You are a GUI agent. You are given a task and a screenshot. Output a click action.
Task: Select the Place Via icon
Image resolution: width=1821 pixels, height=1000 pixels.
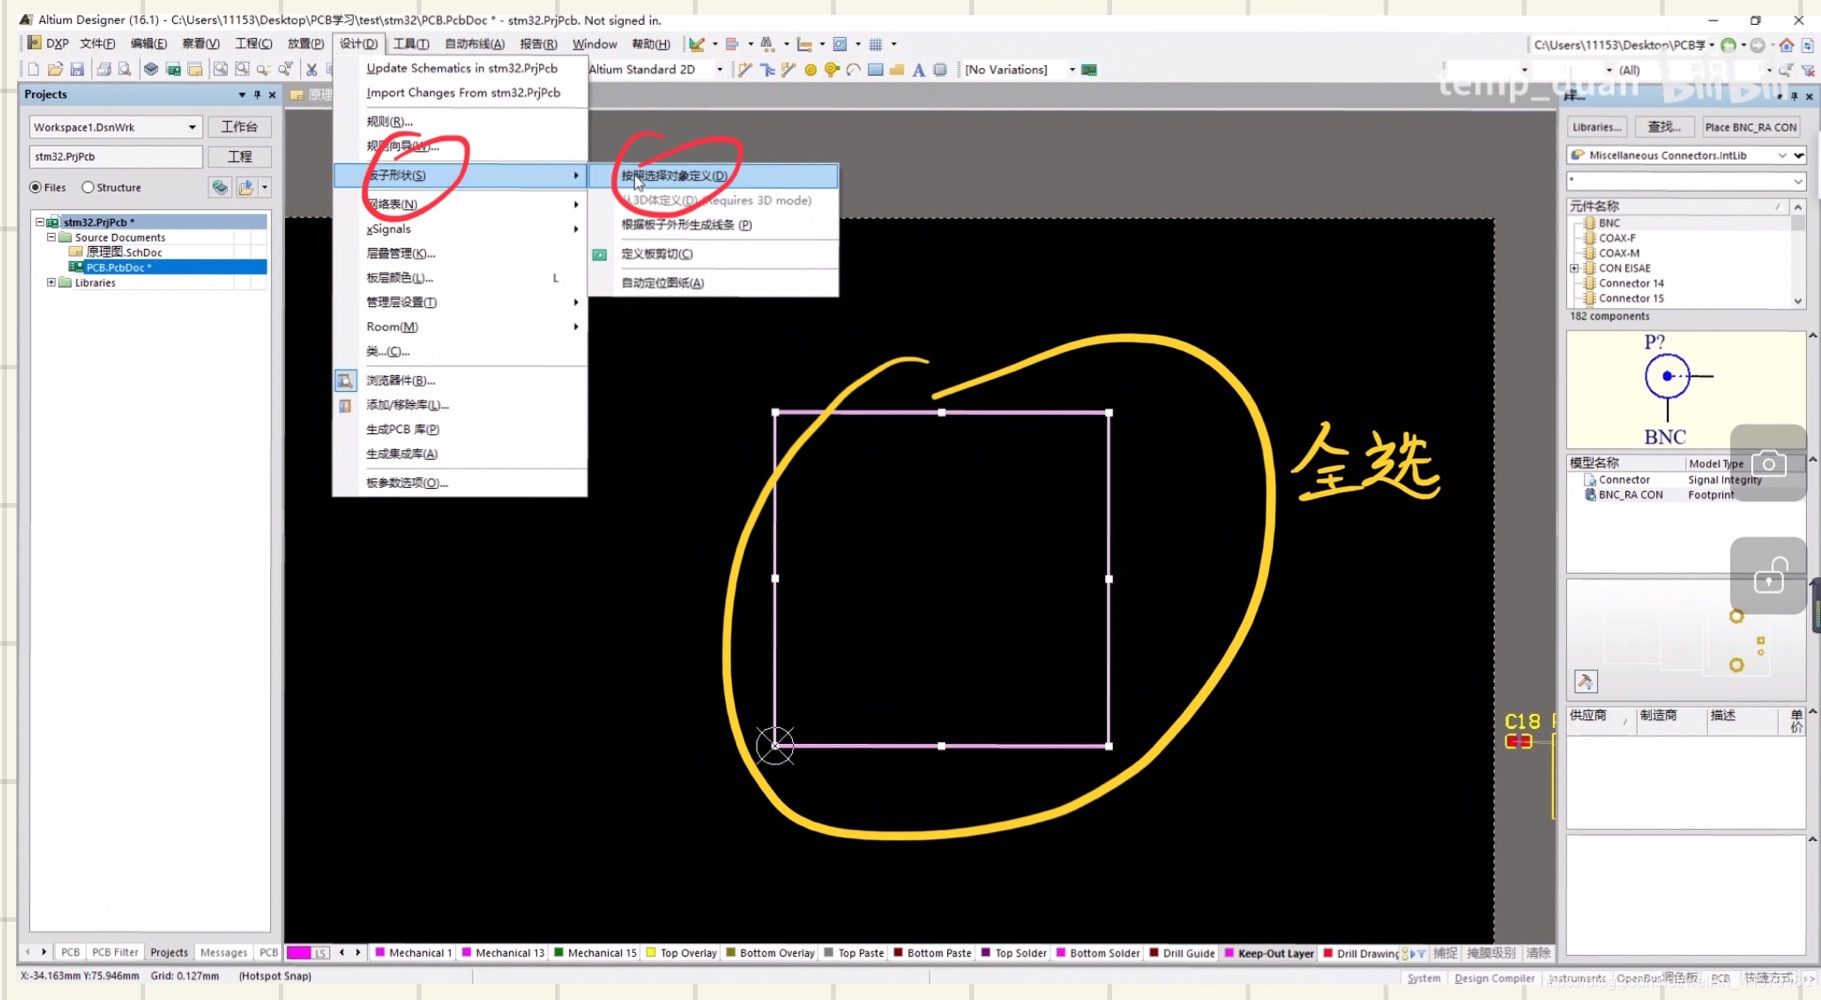(831, 70)
